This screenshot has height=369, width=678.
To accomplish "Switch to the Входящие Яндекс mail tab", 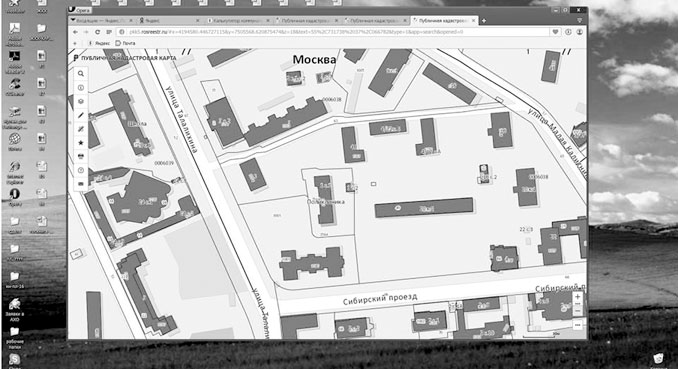I will 99,20.
